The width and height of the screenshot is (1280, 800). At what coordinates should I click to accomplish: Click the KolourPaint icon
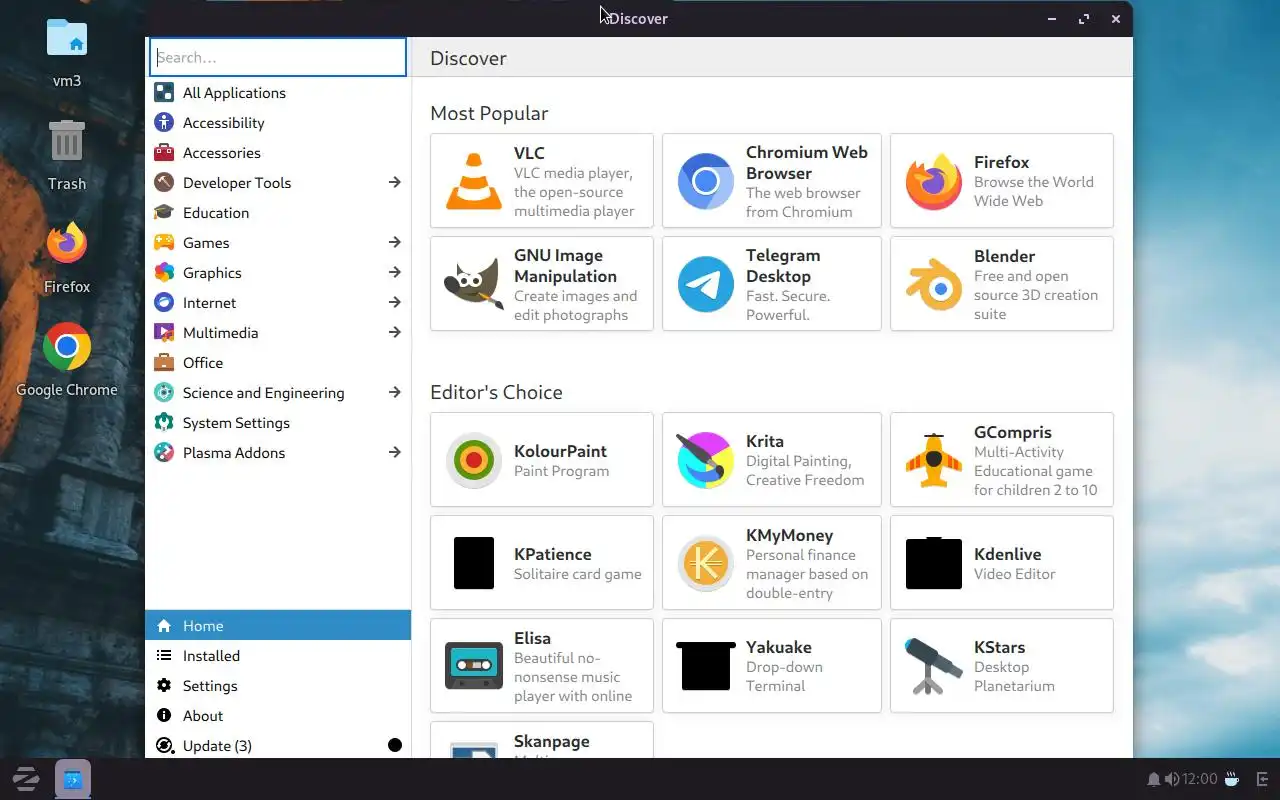474,460
